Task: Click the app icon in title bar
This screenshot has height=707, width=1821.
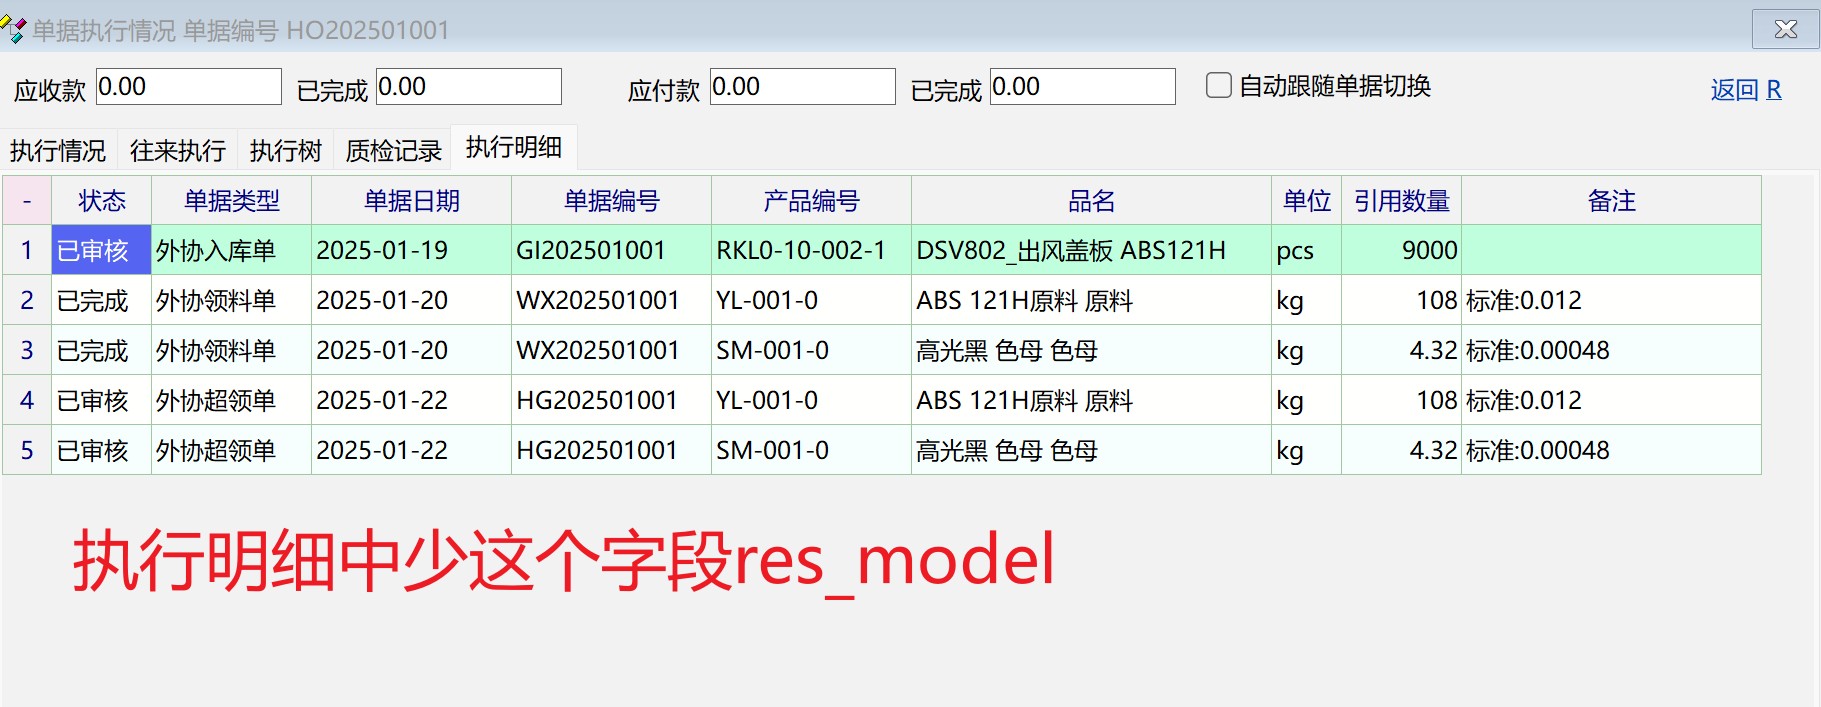Action: click(14, 29)
